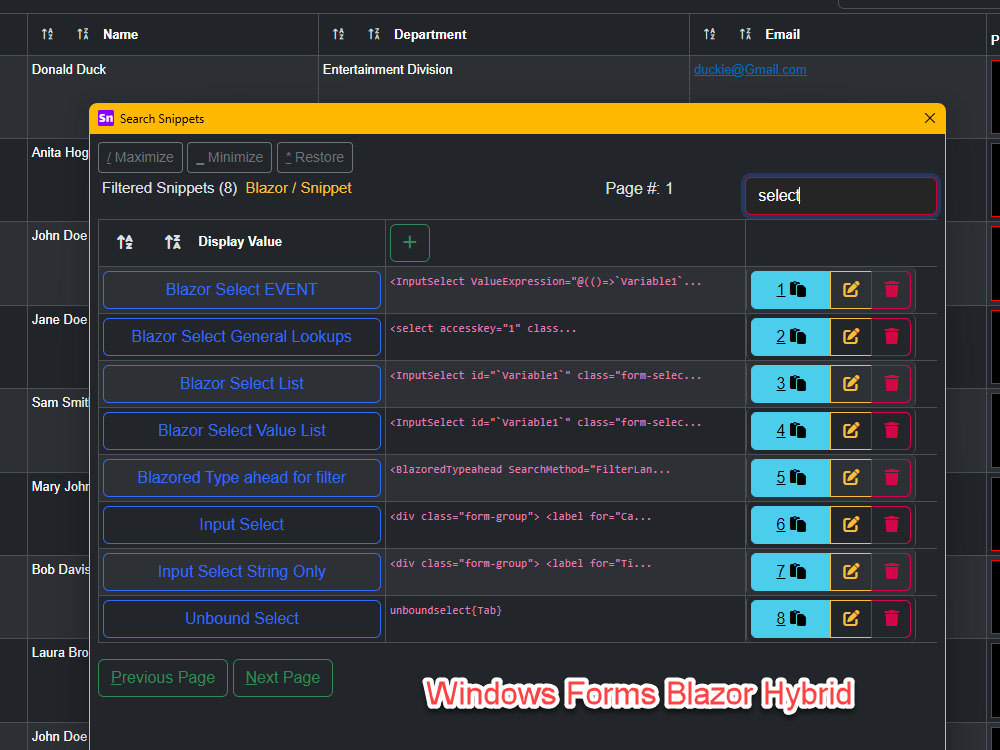Click the Previous Page button
Screen dimensions: 1000x750
point(162,677)
